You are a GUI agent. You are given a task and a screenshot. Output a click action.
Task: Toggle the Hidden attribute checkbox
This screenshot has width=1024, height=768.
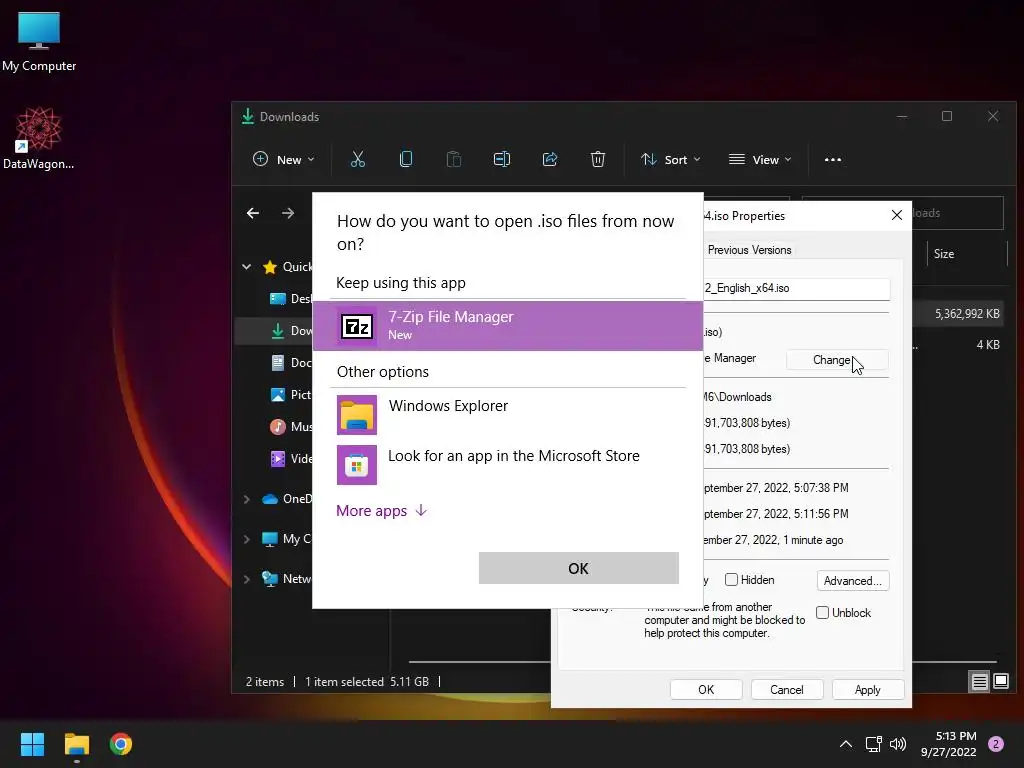click(731, 580)
